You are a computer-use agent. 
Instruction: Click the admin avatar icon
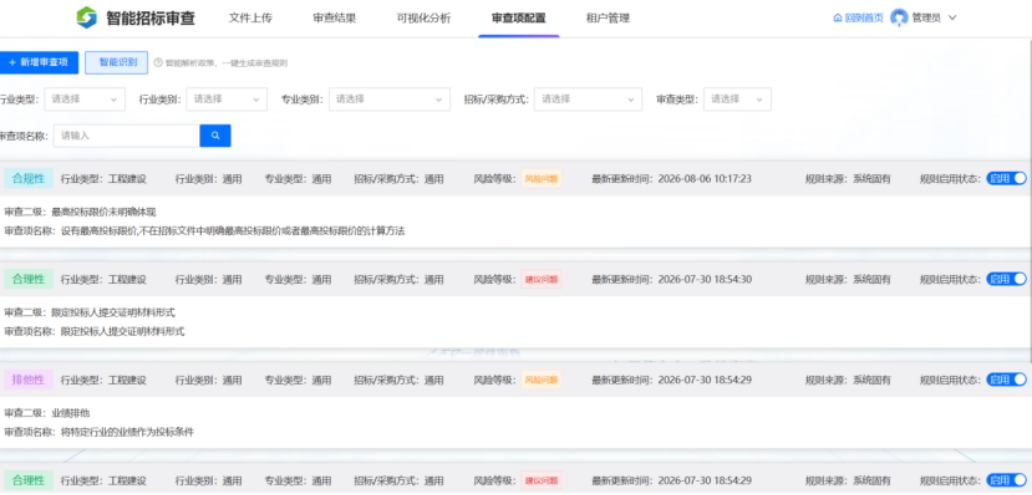click(898, 18)
